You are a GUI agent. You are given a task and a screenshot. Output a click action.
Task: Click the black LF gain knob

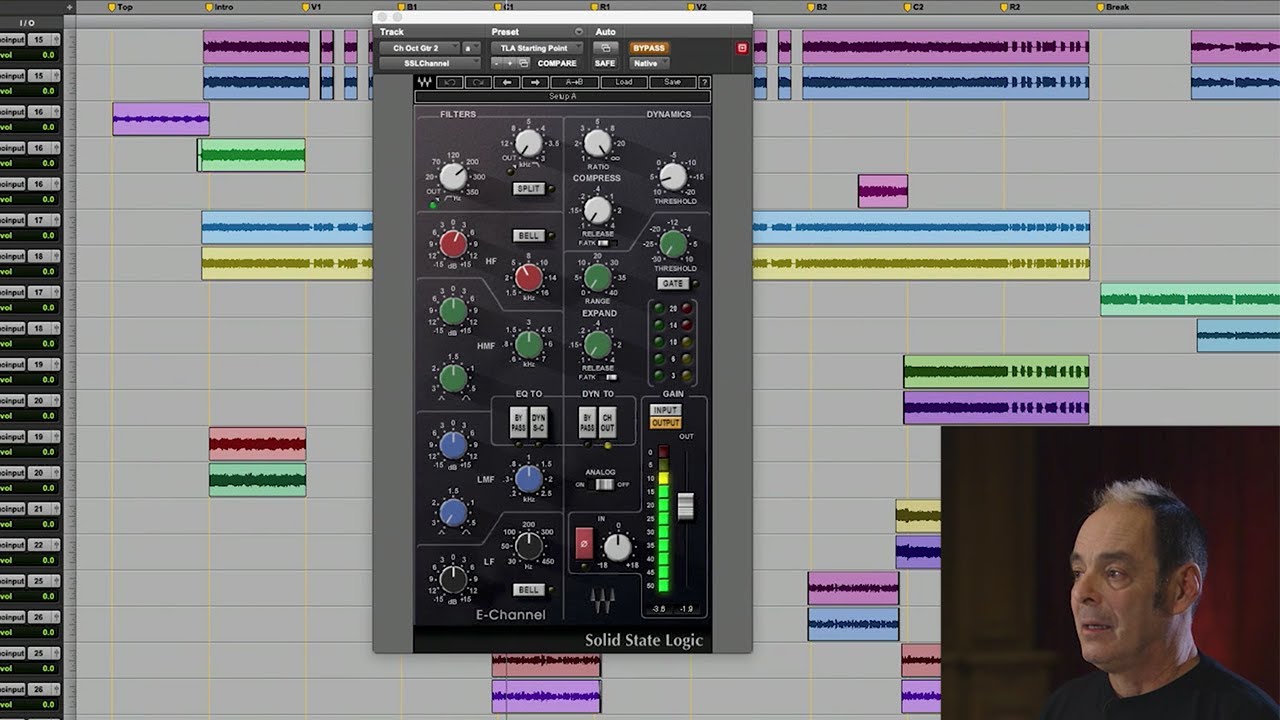[x=453, y=579]
